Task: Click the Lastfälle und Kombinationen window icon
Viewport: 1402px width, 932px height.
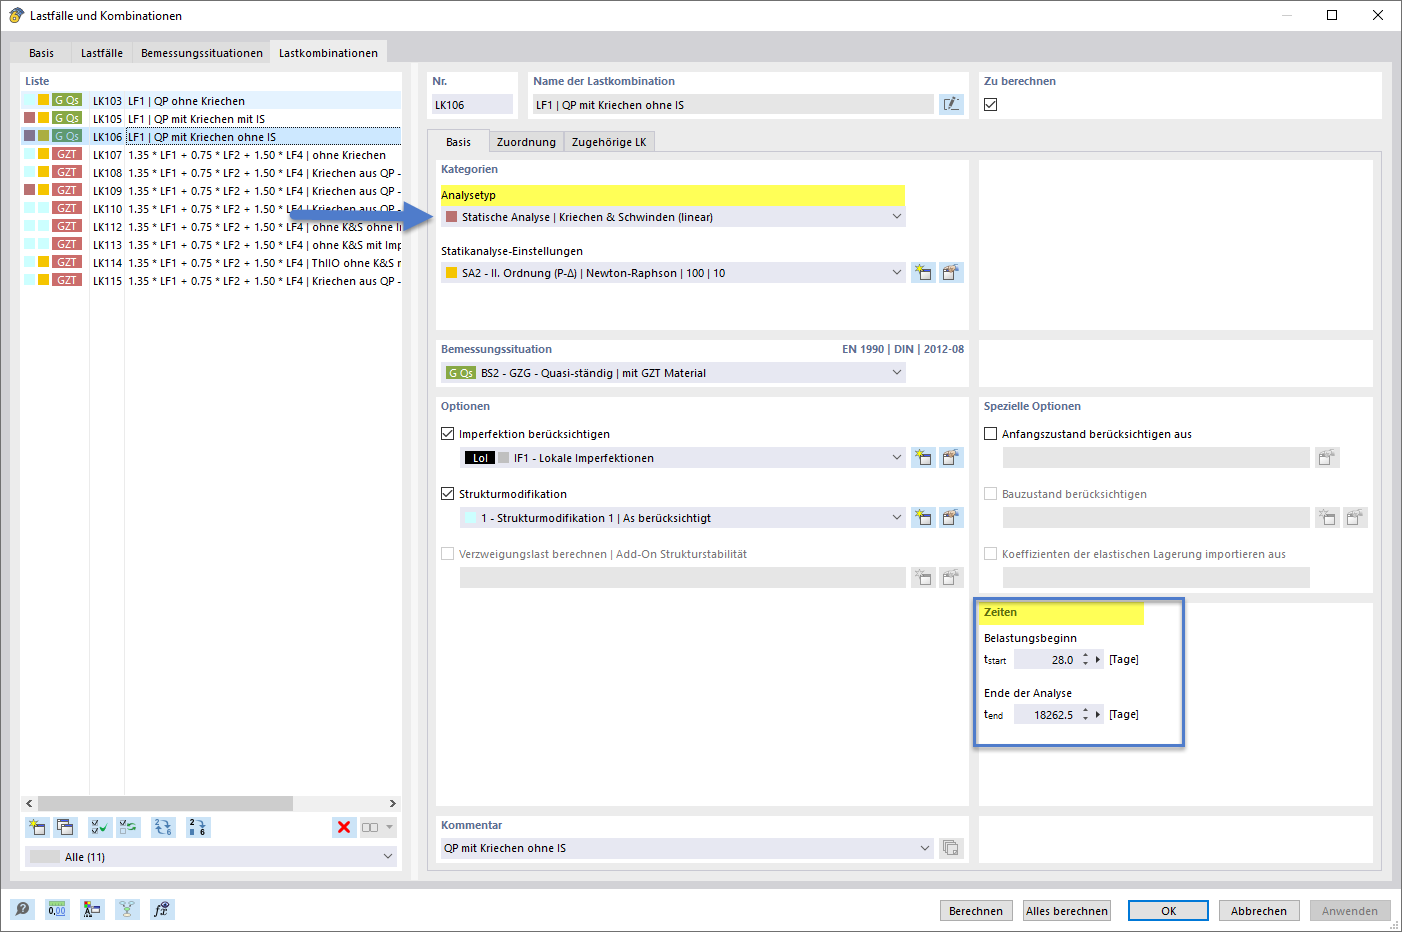Action: [16, 15]
